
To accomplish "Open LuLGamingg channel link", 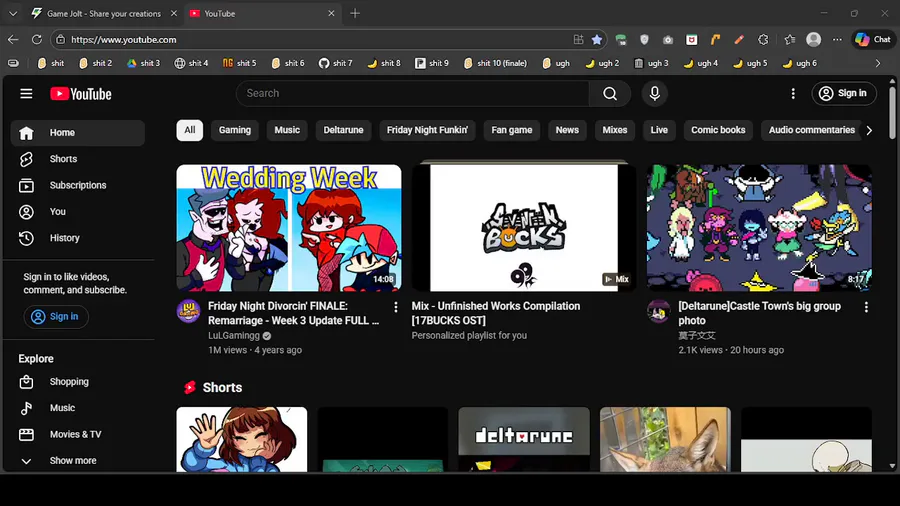I will click(x=234, y=336).
